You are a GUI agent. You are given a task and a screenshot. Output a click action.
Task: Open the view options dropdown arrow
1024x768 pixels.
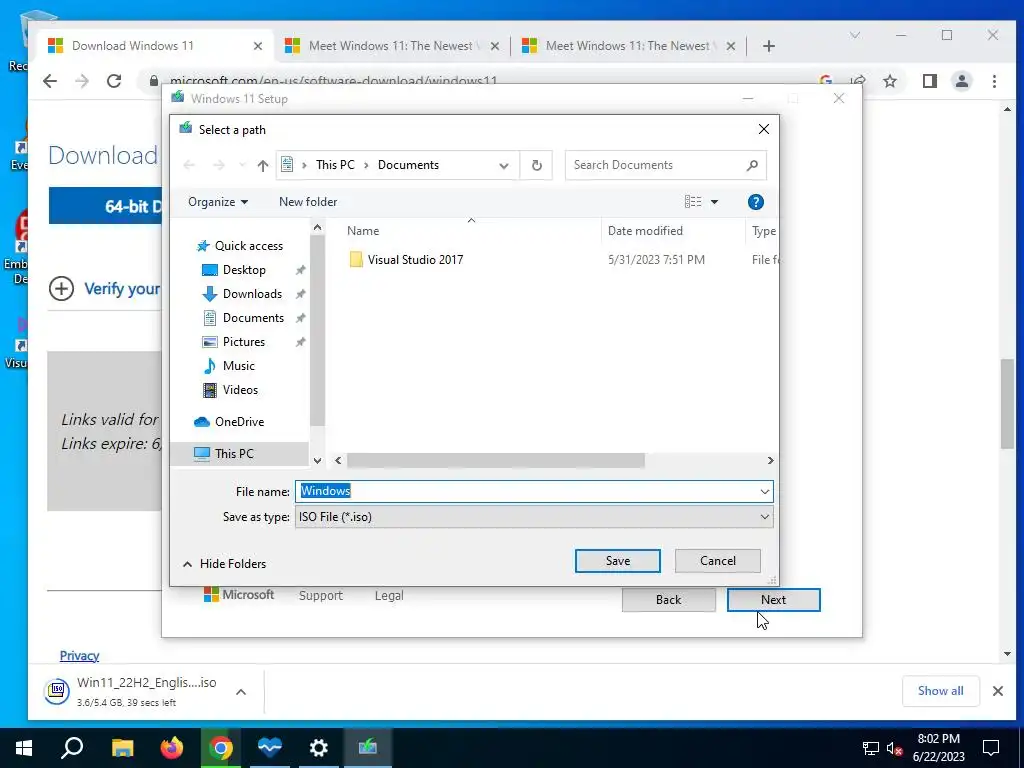click(x=714, y=202)
